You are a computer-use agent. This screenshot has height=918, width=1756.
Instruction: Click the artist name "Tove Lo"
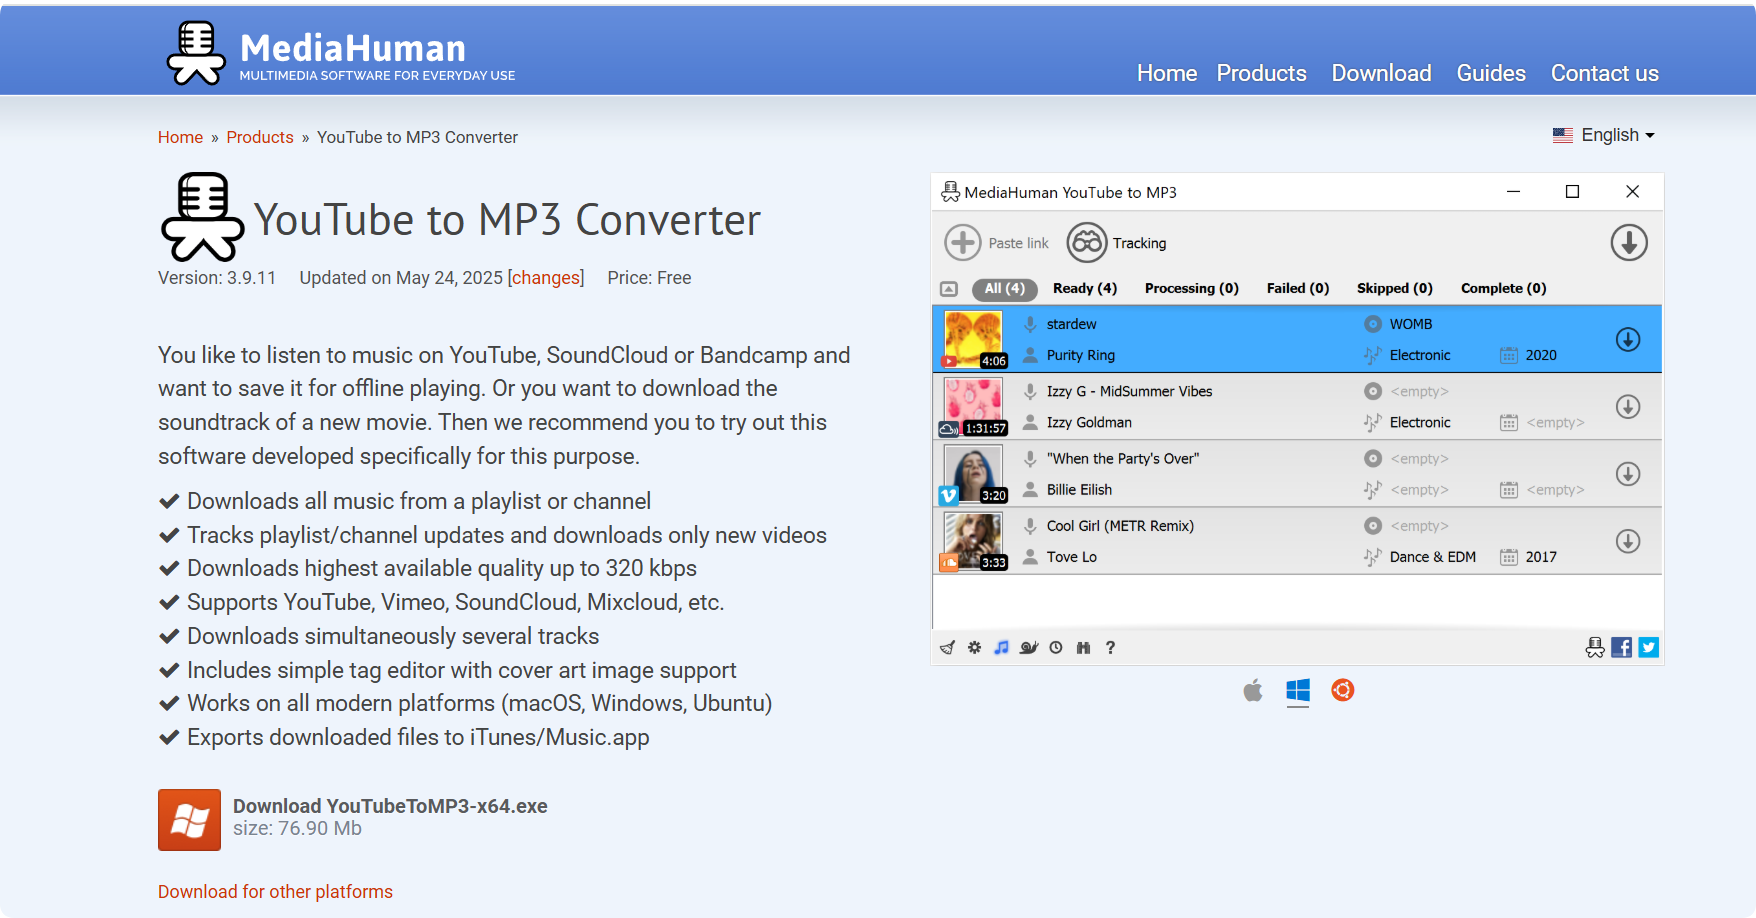click(1071, 556)
